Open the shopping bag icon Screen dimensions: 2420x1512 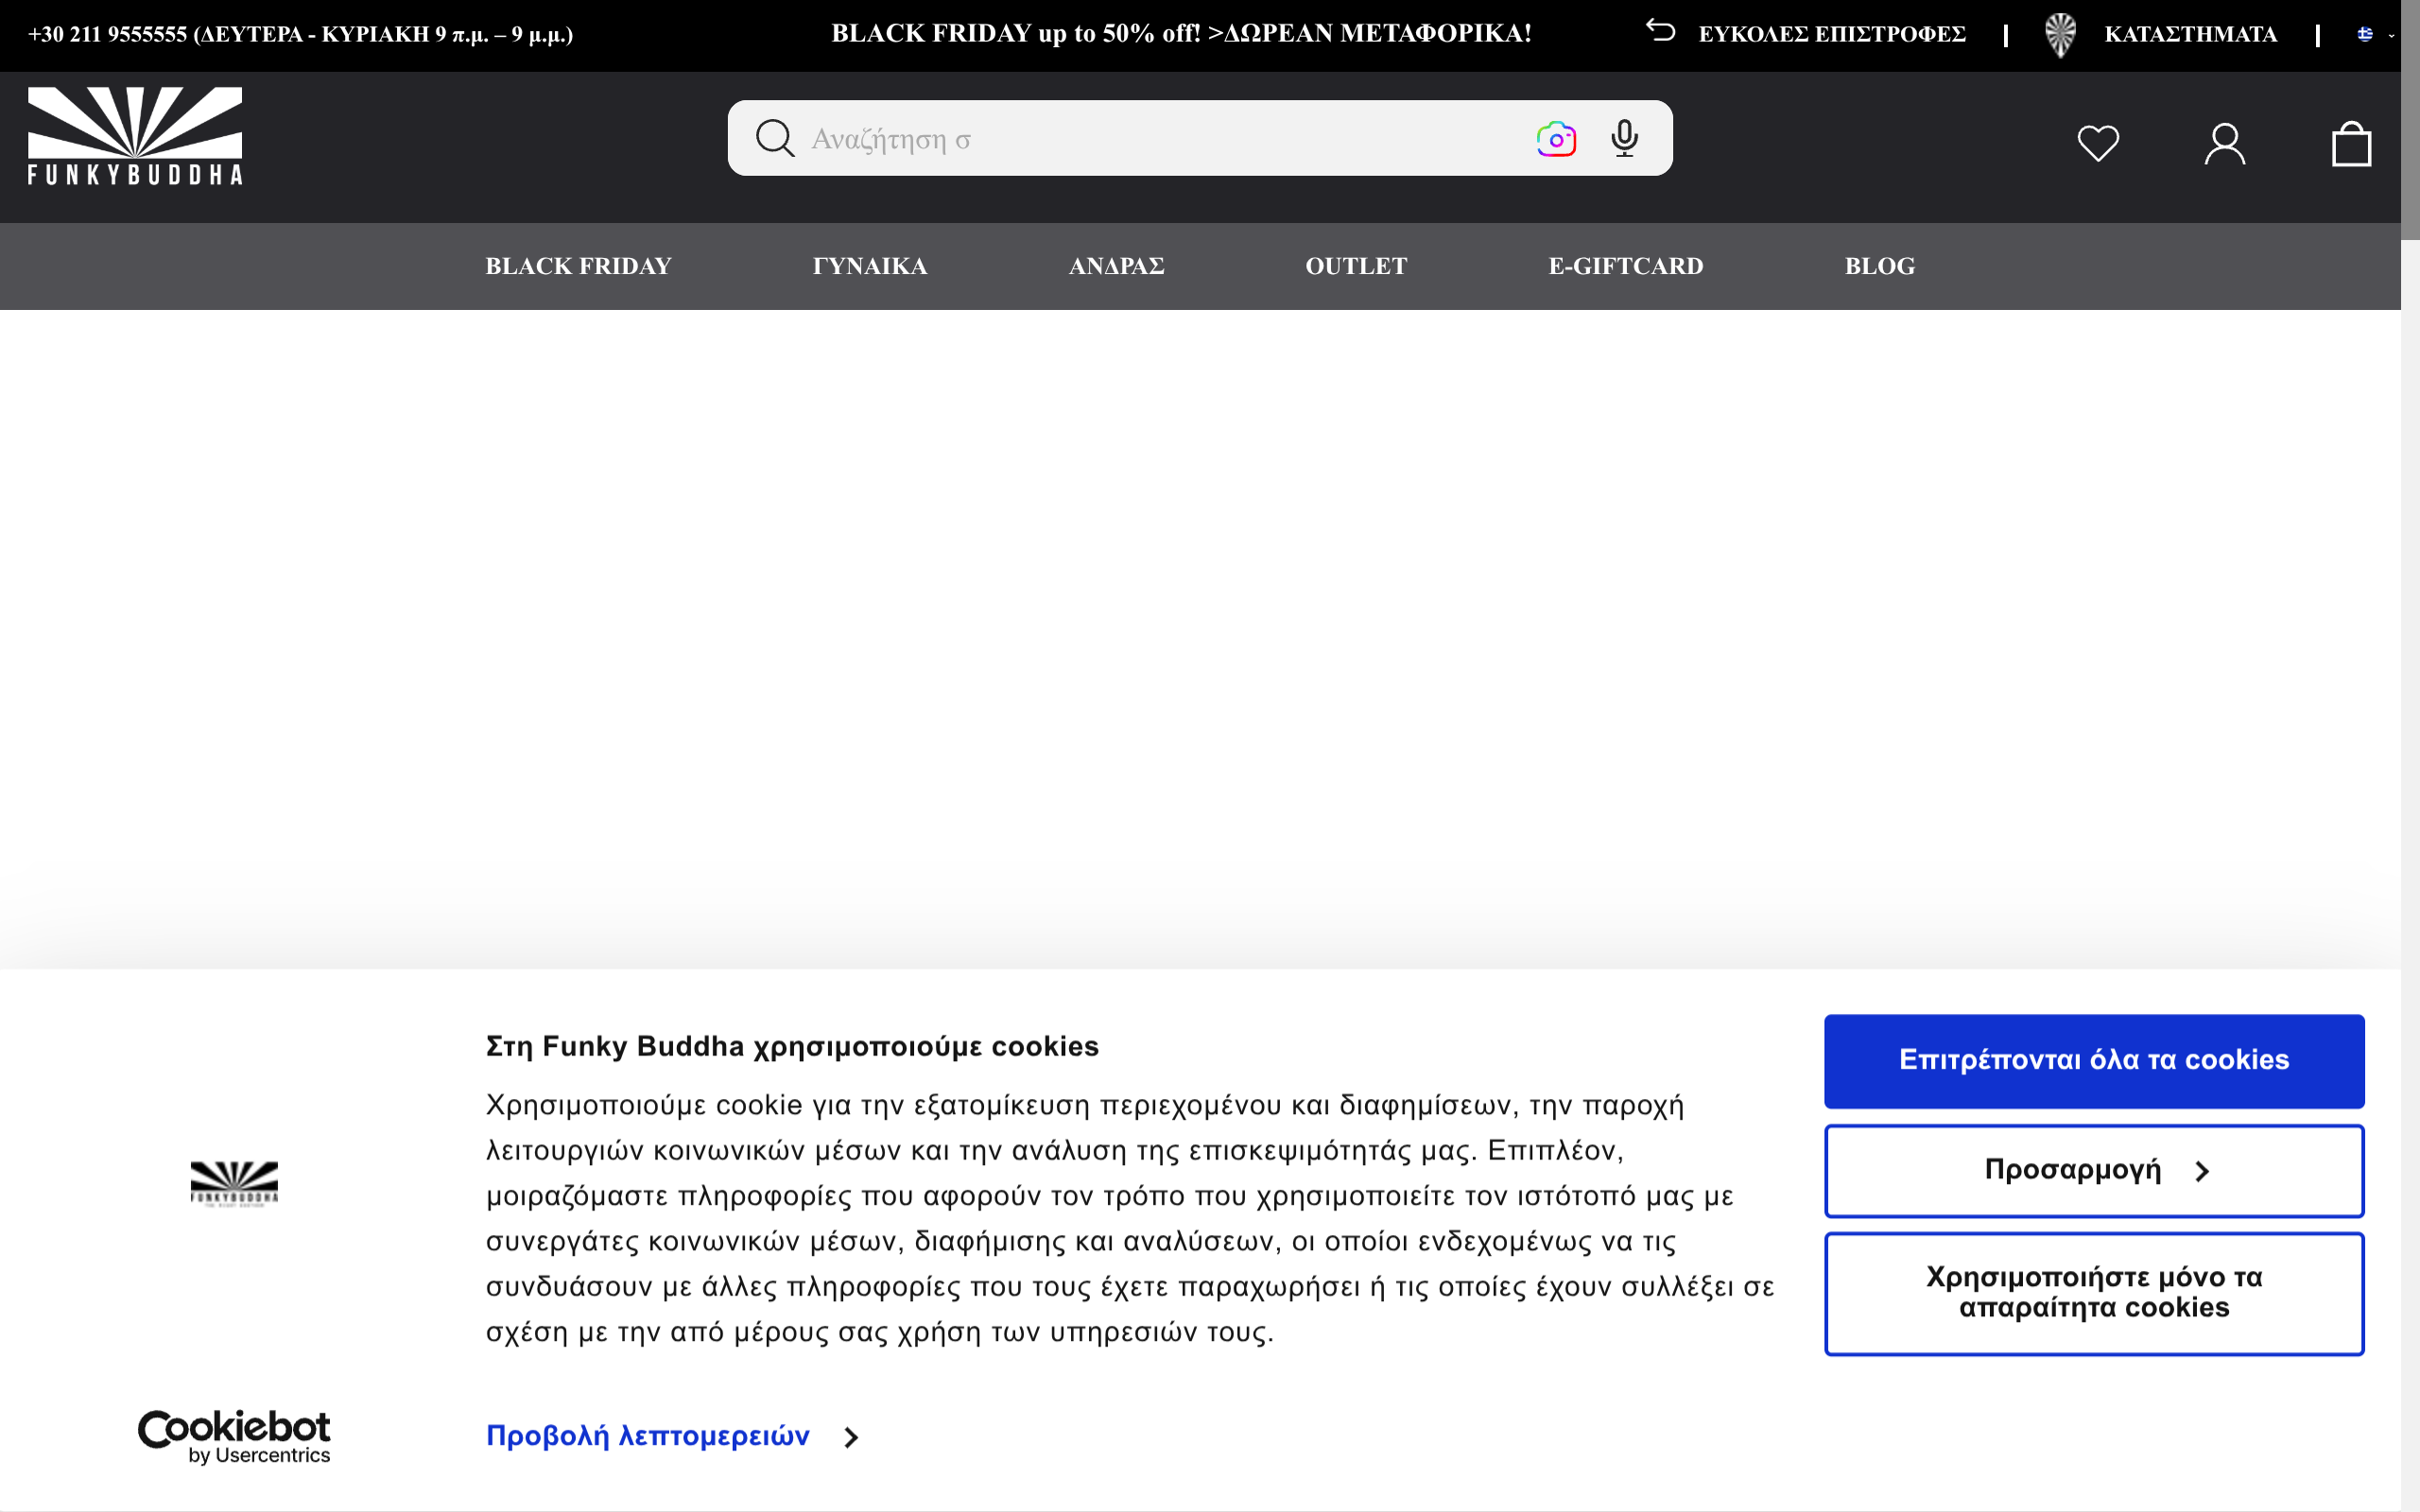pyautogui.click(x=2350, y=143)
